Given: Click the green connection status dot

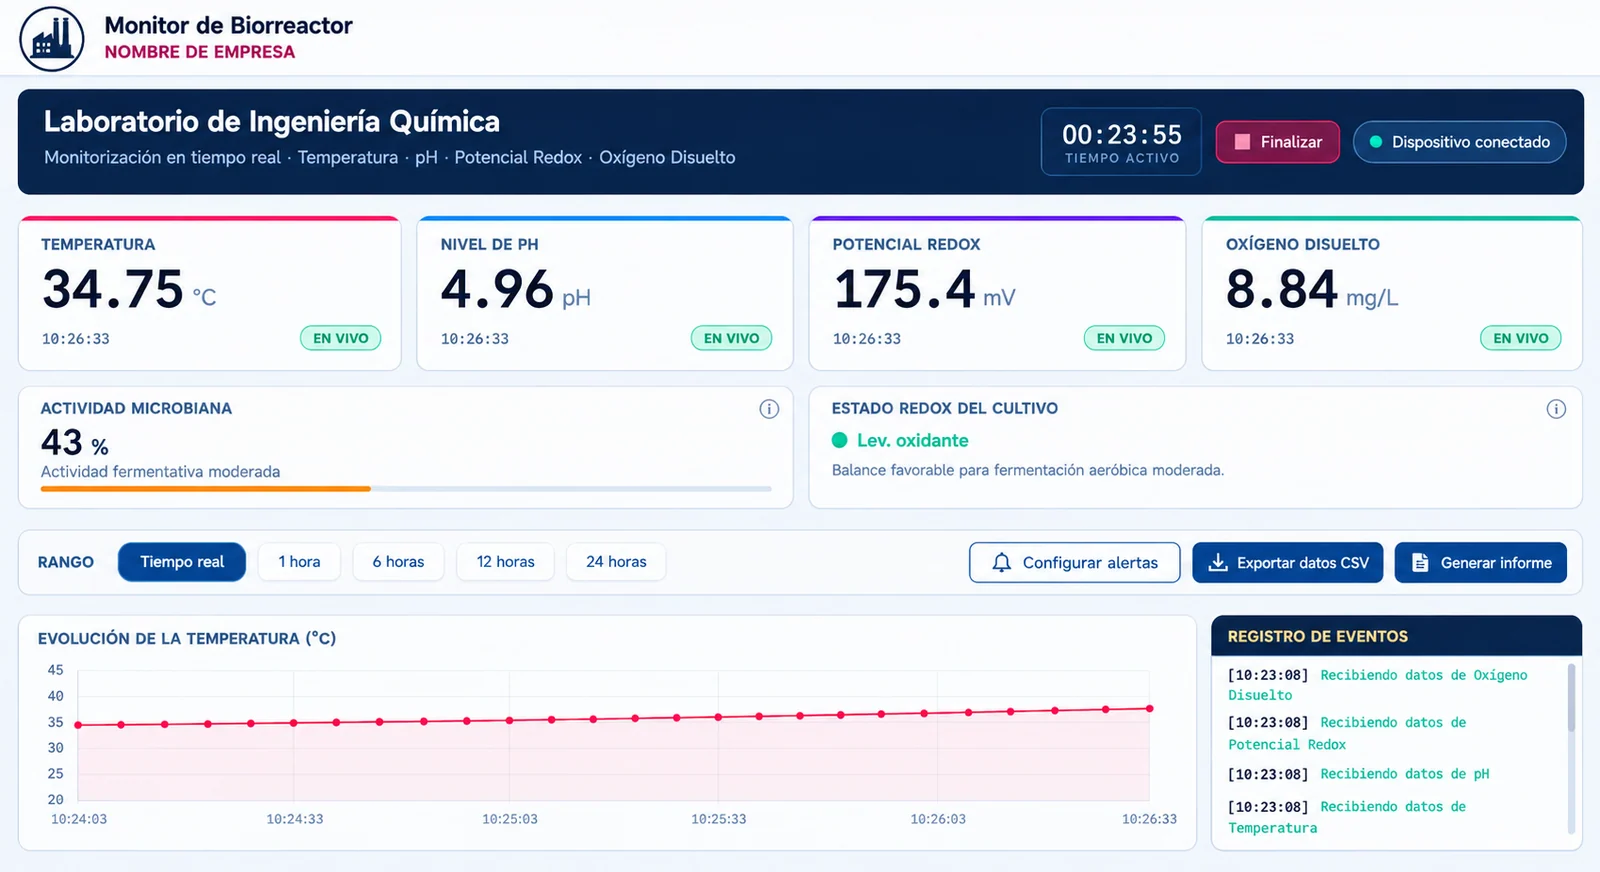Looking at the screenshot, I should [x=1376, y=142].
